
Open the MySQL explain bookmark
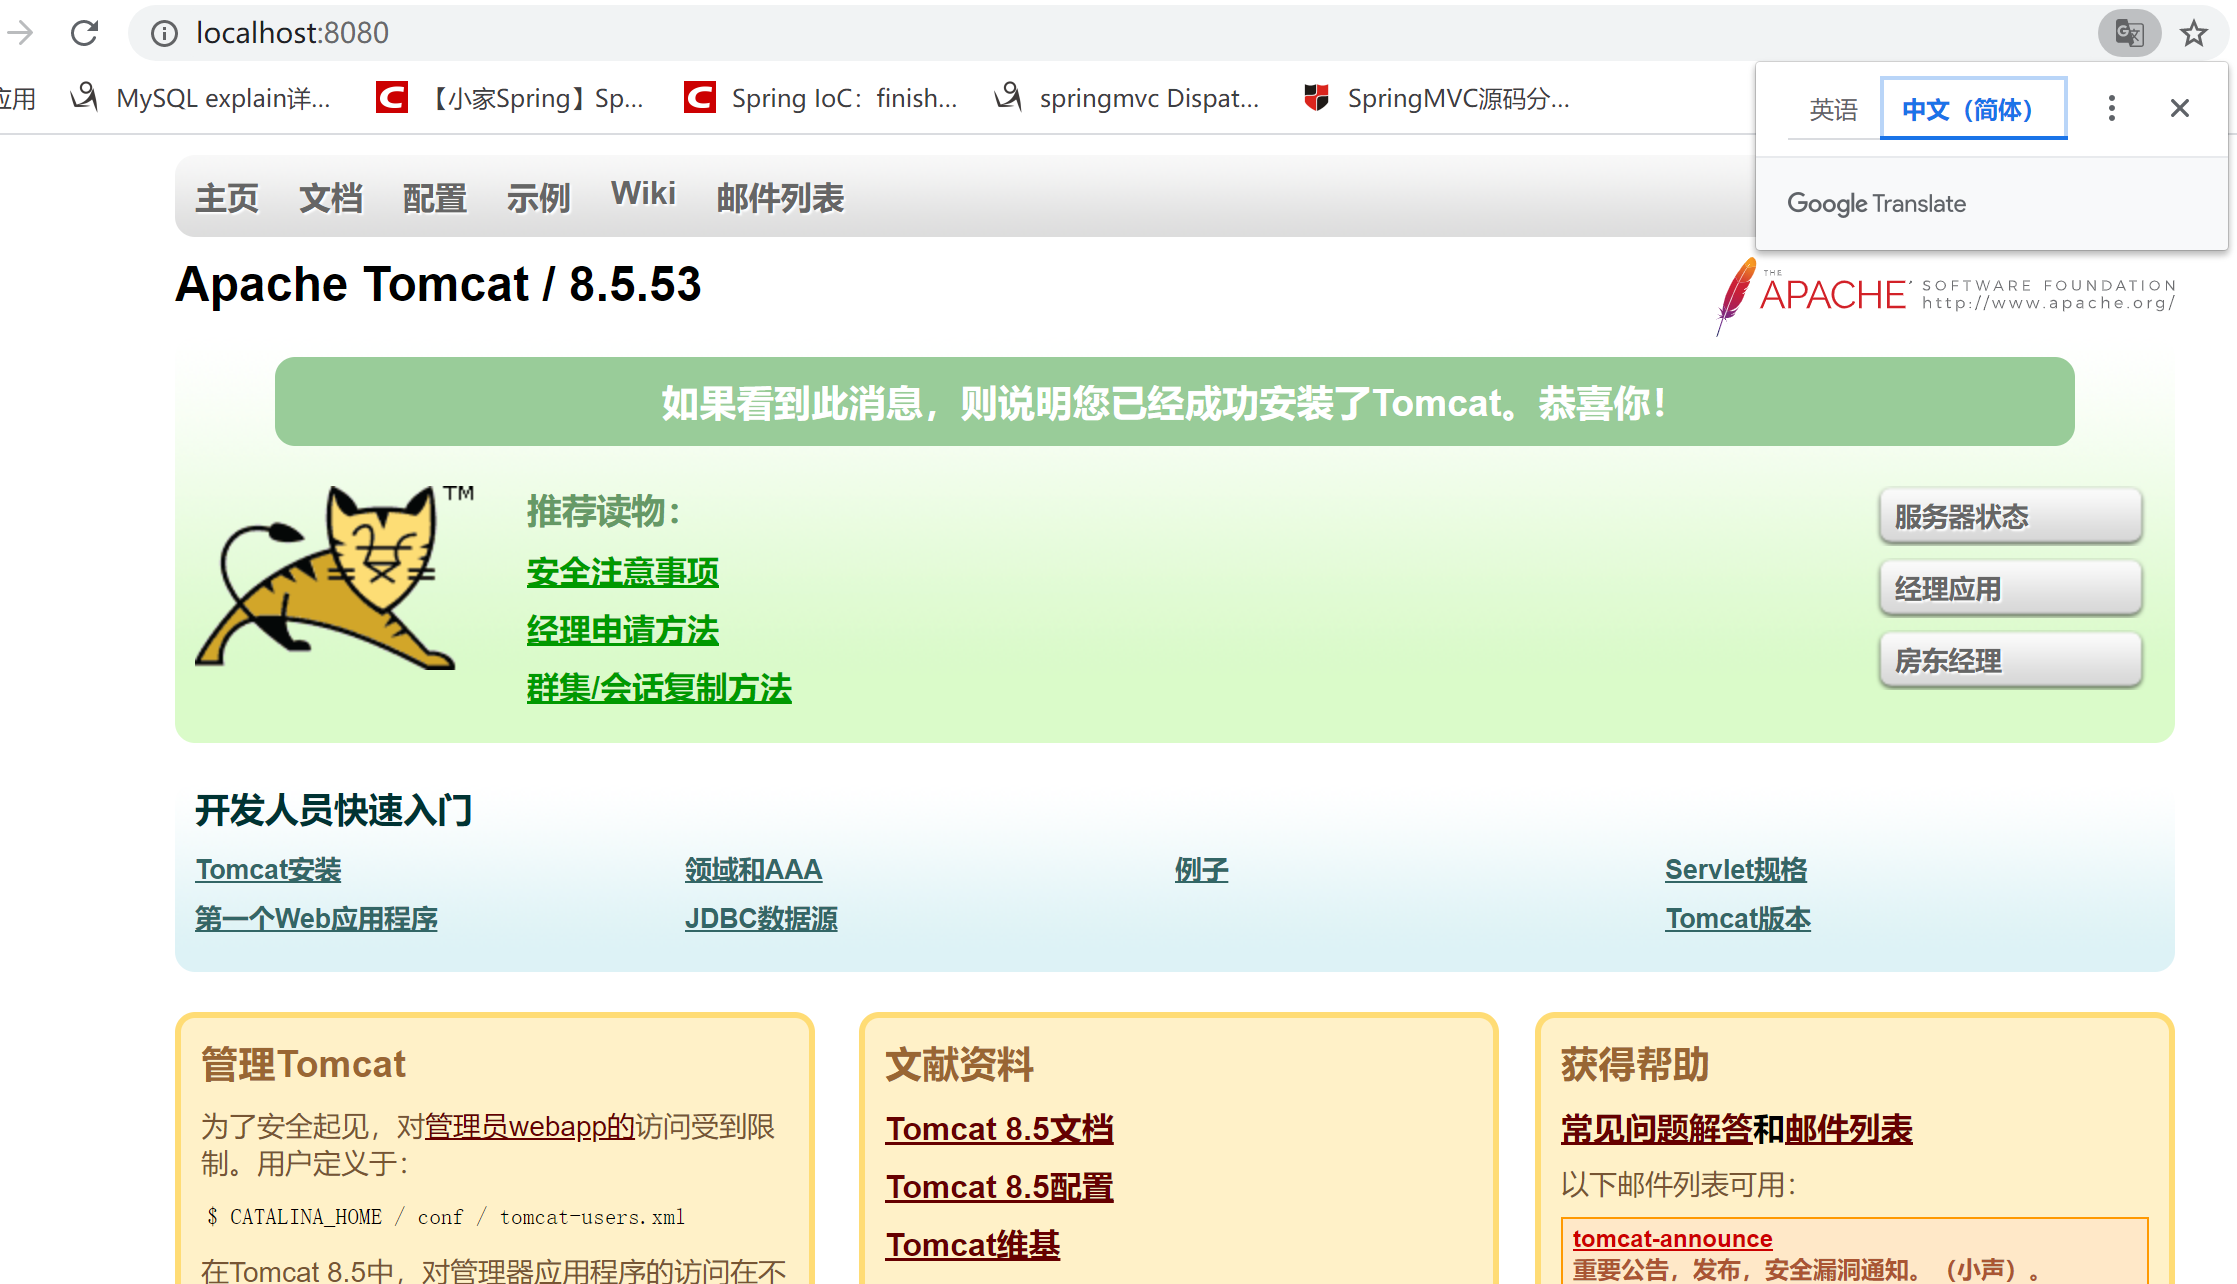tap(200, 98)
